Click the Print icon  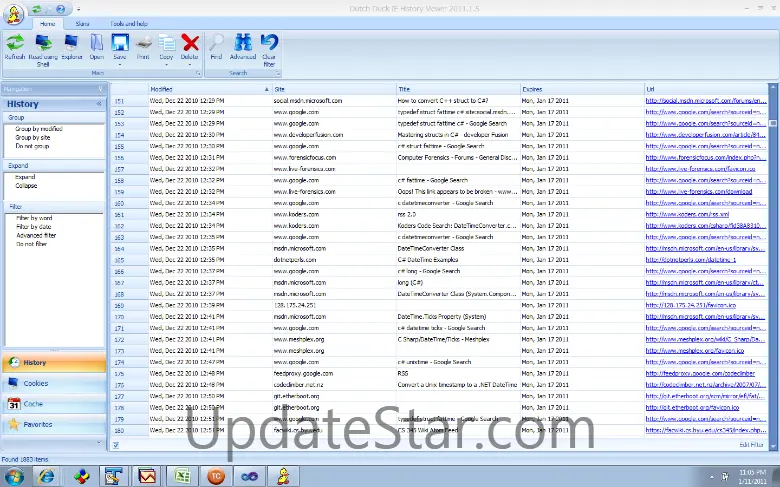pos(143,43)
